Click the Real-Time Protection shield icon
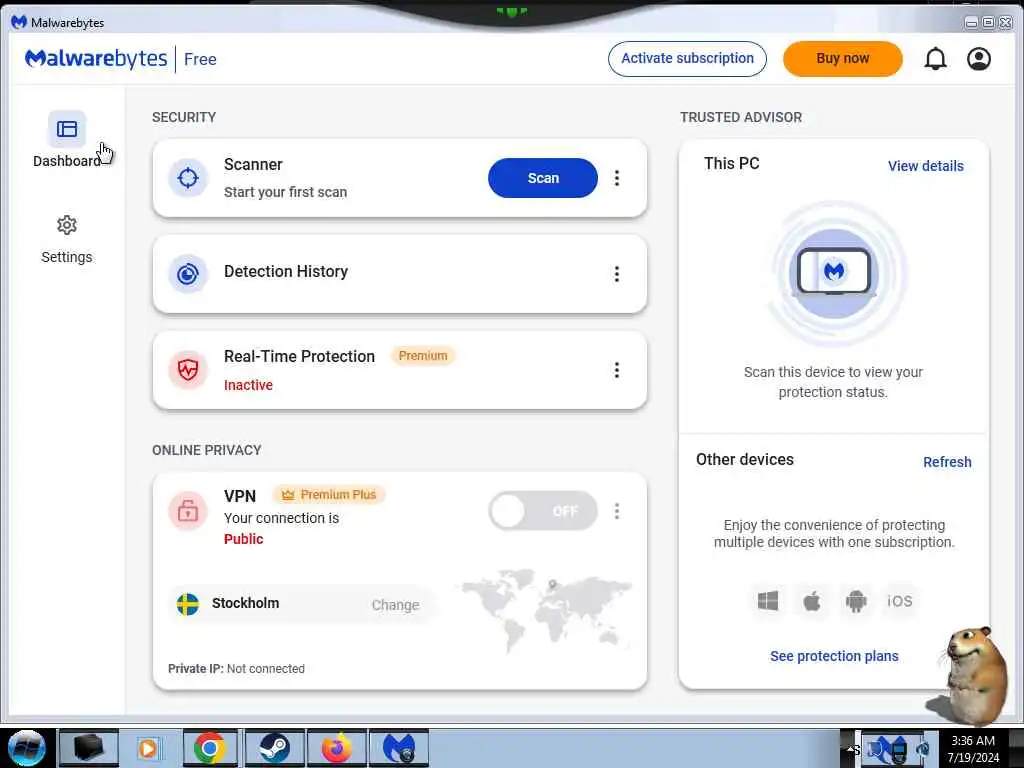This screenshot has width=1024, height=768. [187, 370]
